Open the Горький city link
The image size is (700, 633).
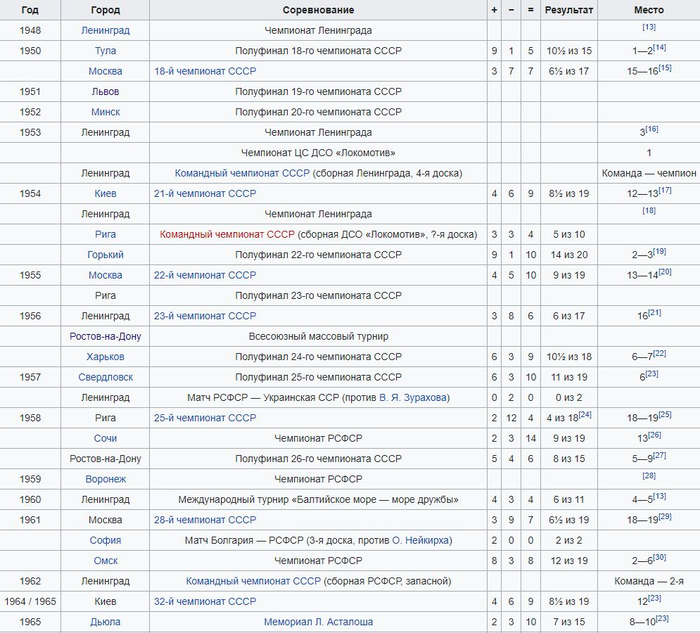(105, 255)
